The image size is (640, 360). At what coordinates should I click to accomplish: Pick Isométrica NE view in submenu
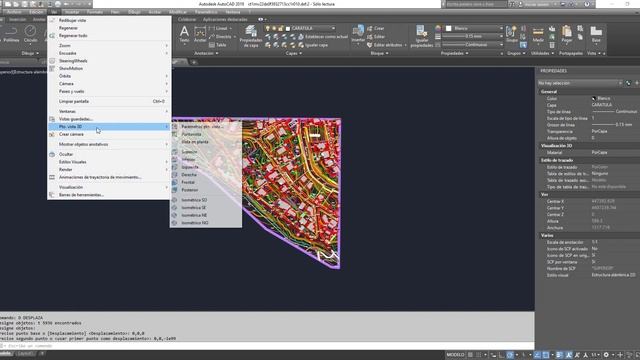pyautogui.click(x=206, y=215)
